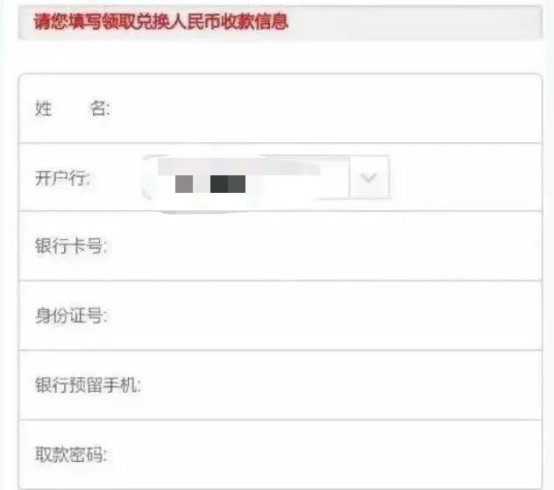The image size is (554, 490).
Task: Click into the 取款密码 password field
Action: pyautogui.click(x=323, y=454)
